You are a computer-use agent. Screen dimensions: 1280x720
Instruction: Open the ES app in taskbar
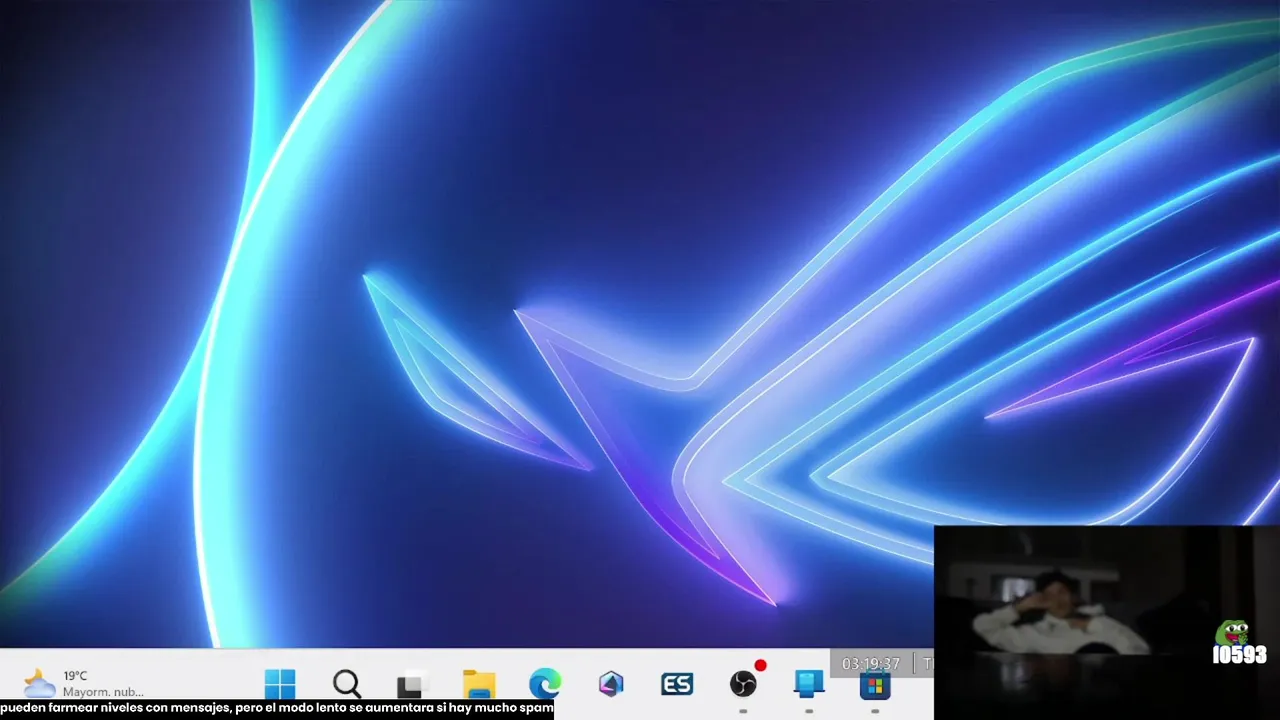point(677,684)
